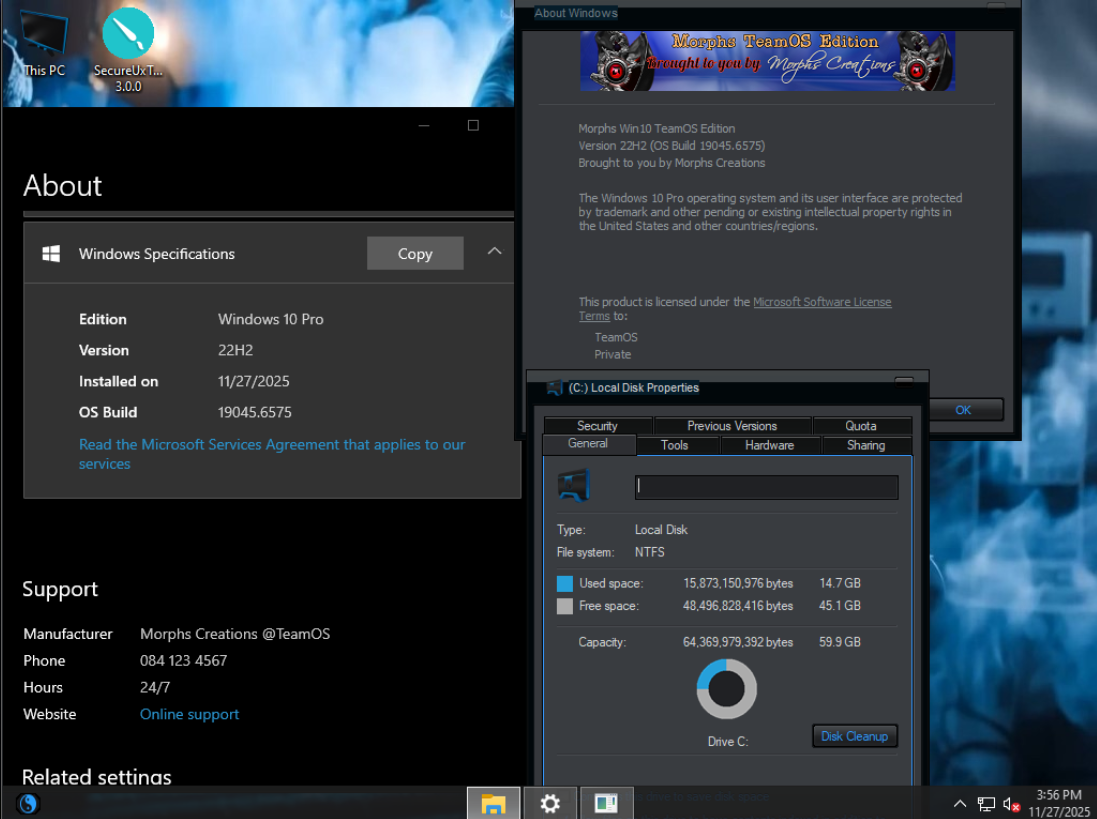Copy the Windows Specifications
This screenshot has height=819, width=1097.
(415, 253)
